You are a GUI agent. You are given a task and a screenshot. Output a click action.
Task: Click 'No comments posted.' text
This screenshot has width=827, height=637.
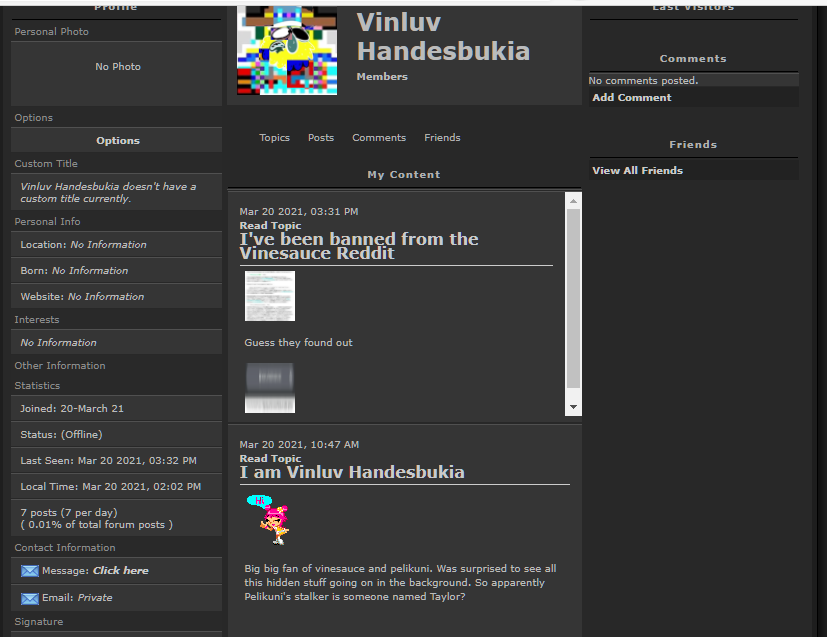[x=643, y=81]
